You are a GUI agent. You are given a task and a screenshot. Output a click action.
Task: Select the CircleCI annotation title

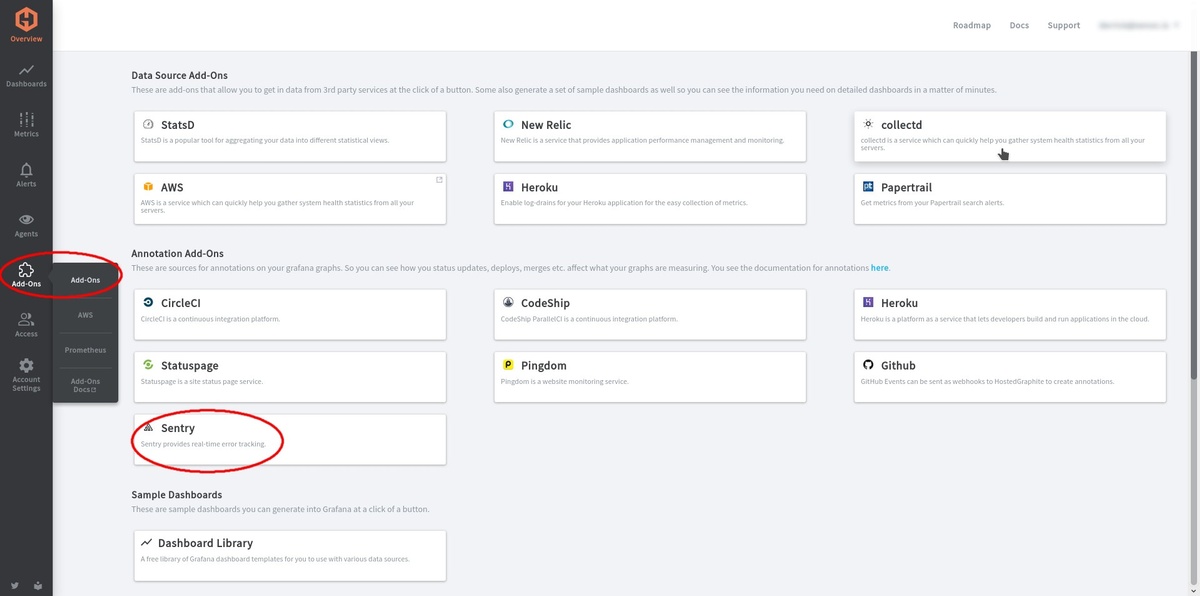[181, 303]
